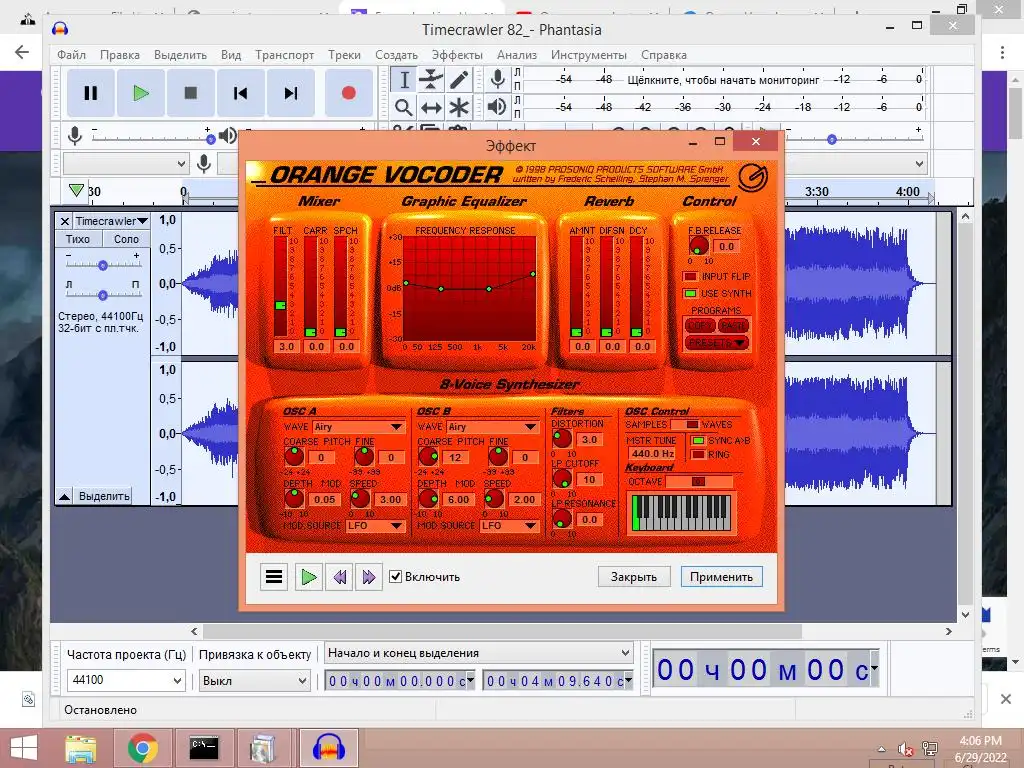
Task: Open the Справка menu
Action: coord(664,55)
